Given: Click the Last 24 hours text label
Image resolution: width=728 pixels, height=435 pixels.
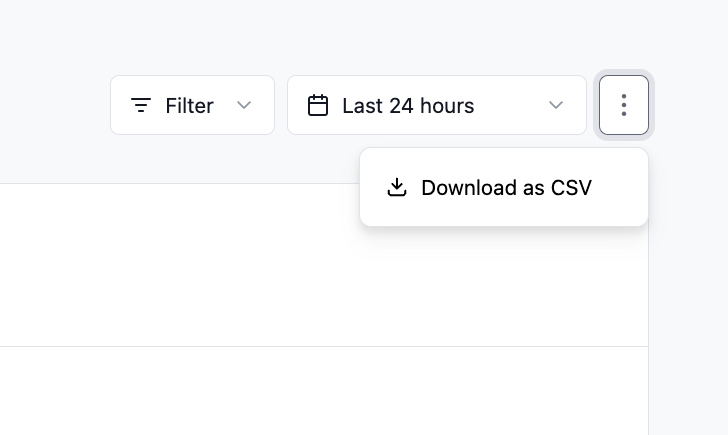Looking at the screenshot, I should (x=408, y=106).
